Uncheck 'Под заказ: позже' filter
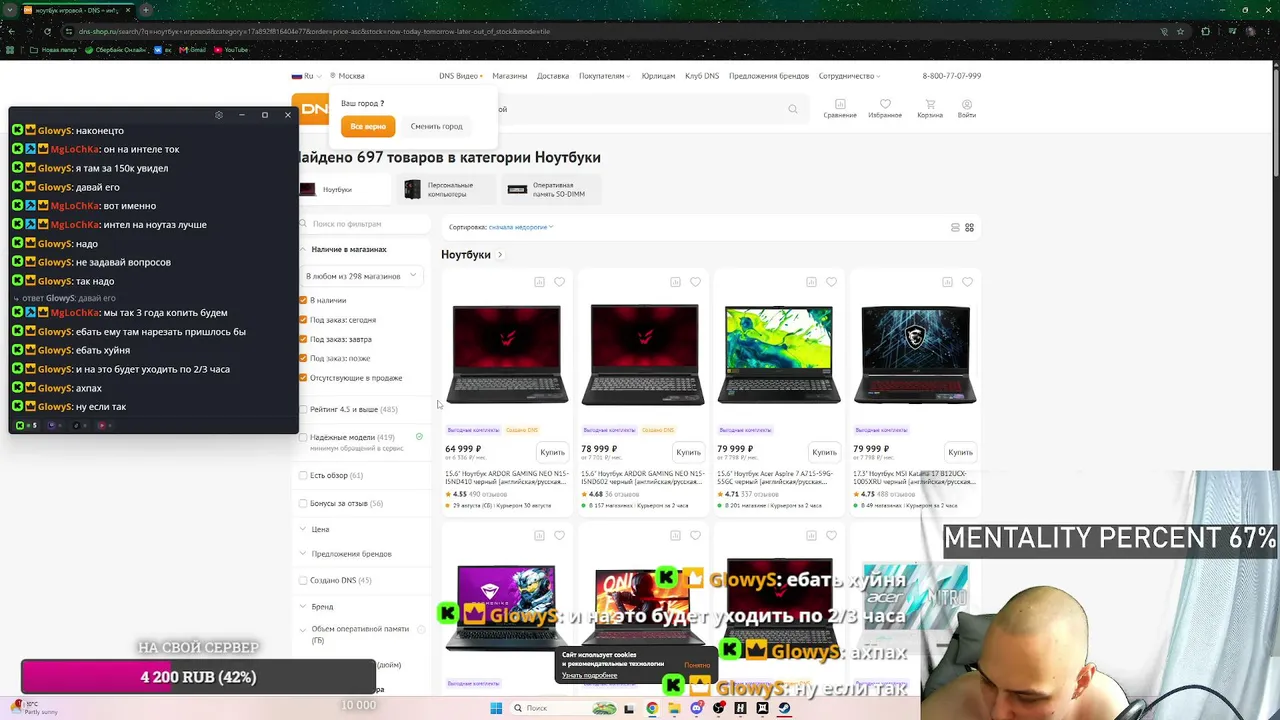 (303, 358)
